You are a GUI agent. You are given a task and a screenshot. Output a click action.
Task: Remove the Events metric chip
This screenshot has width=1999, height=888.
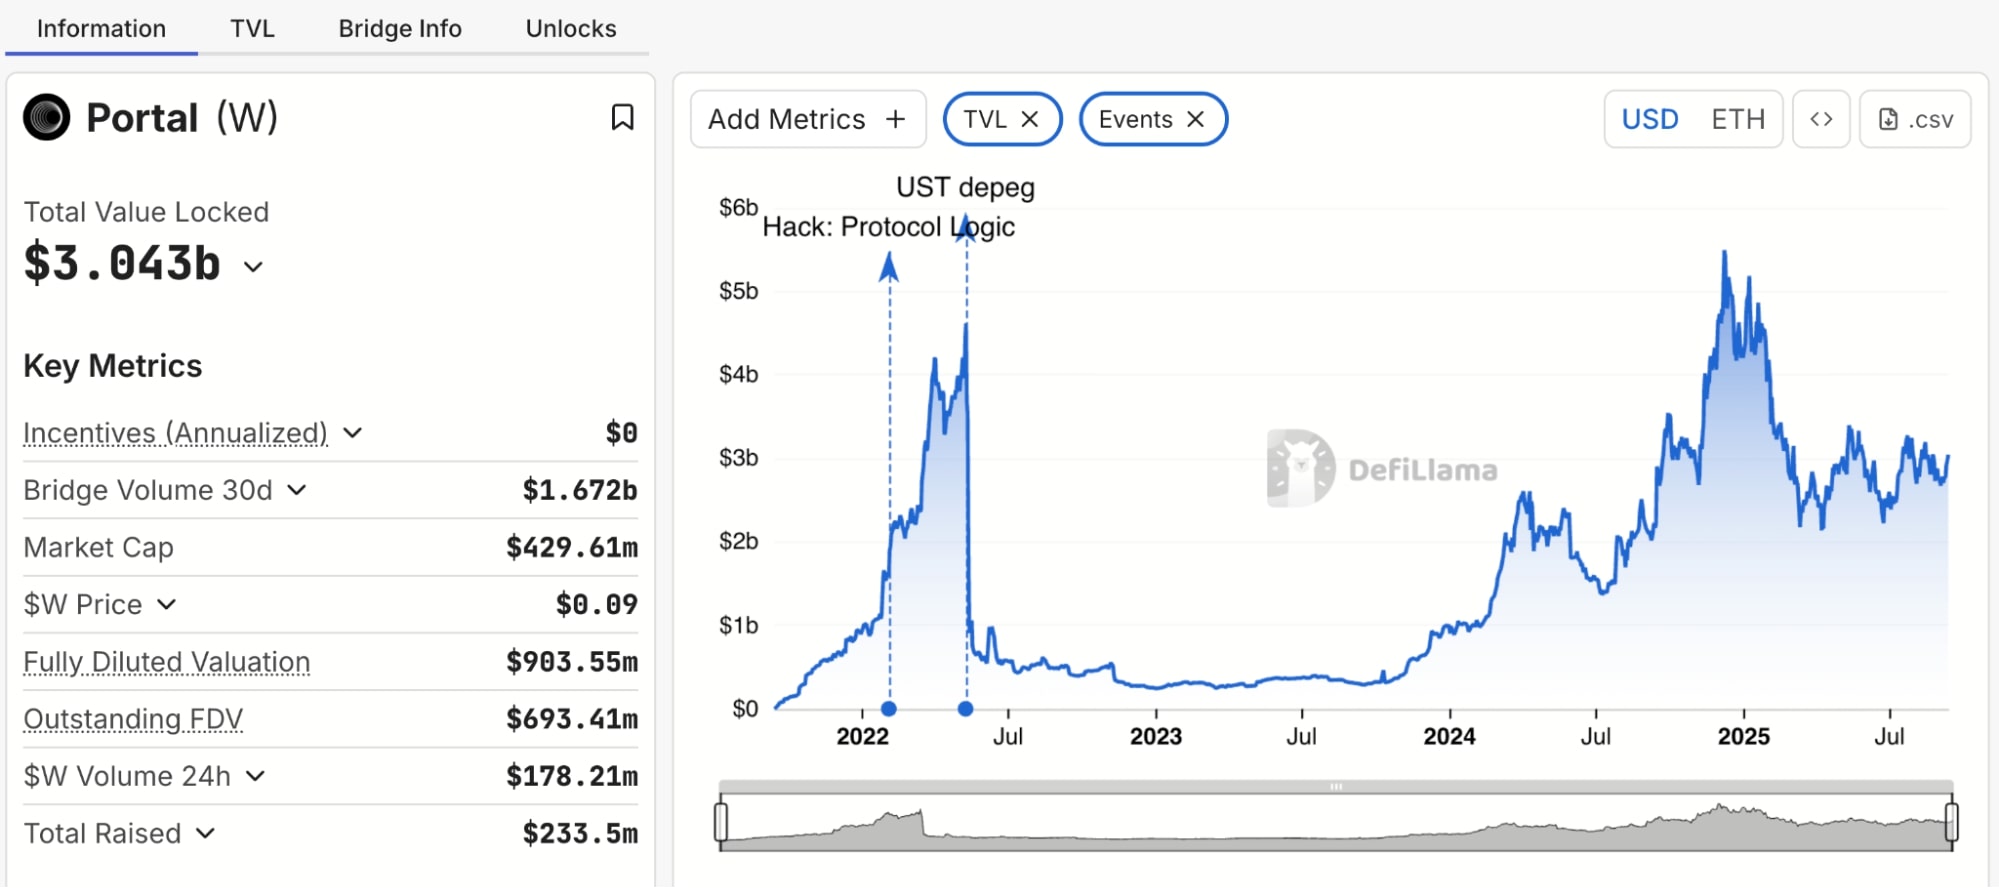click(x=1195, y=119)
